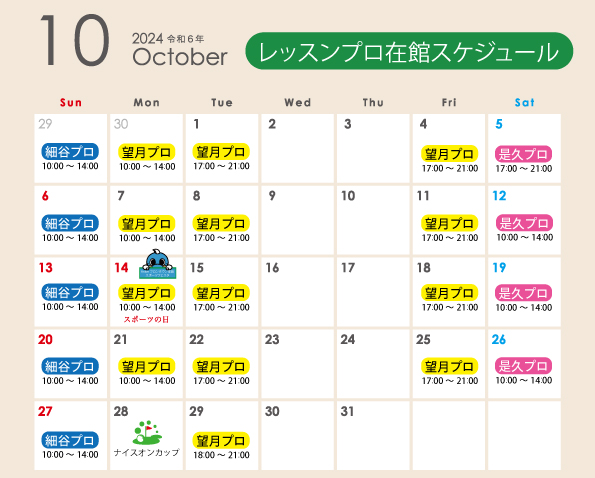Click the Sun column header
This screenshot has width=595, height=478.
click(71, 102)
